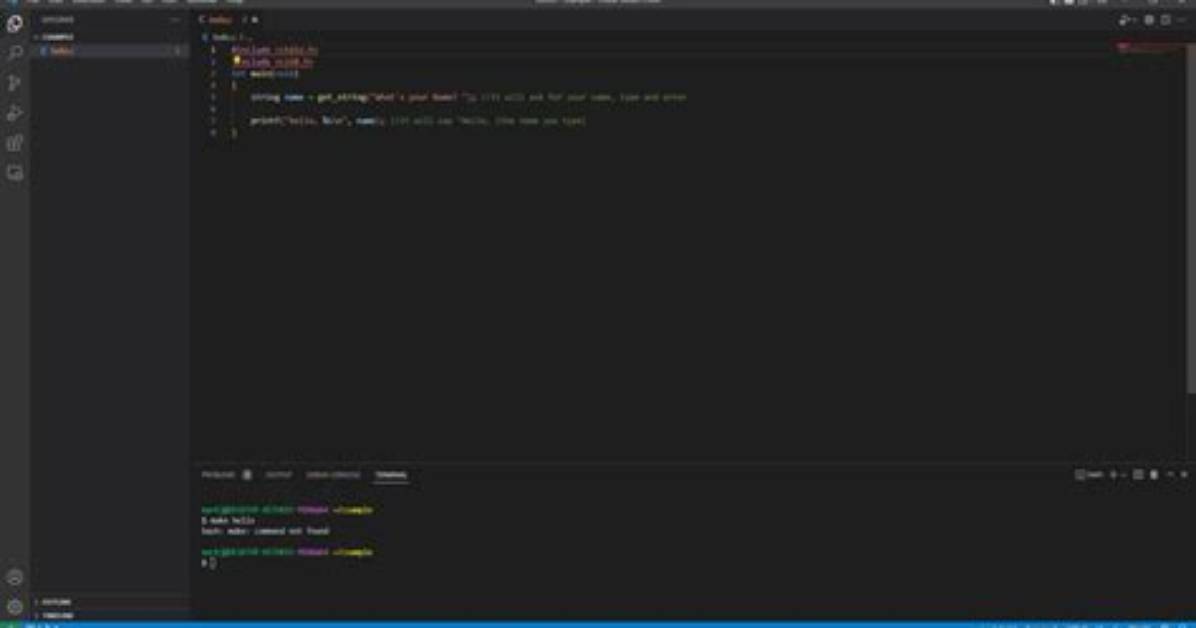Click the 'command not found' terminal output

[x=265, y=531]
